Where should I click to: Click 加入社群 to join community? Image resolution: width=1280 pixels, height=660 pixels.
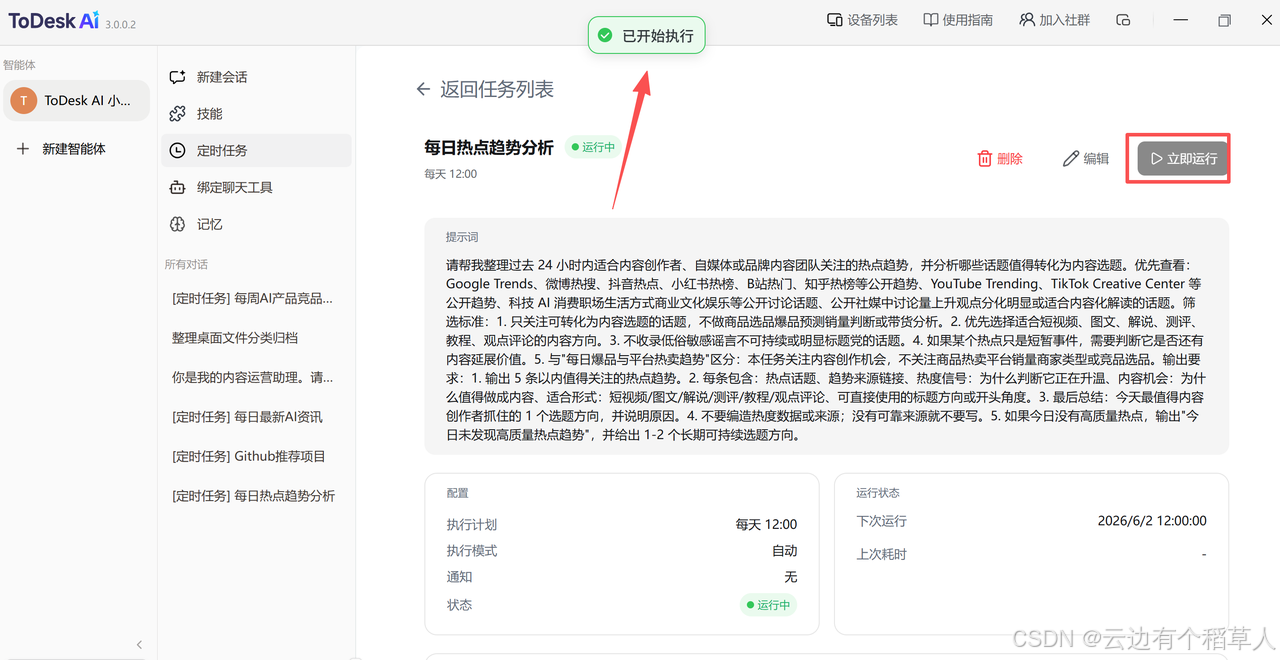coord(1054,20)
